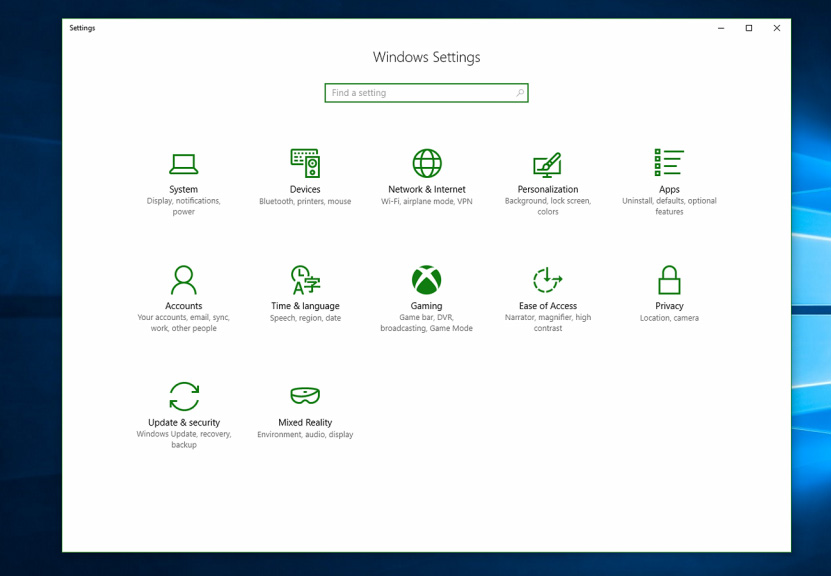Open the Mixed Reality headset icon
Image resolution: width=831 pixels, height=576 pixels.
coord(305,395)
